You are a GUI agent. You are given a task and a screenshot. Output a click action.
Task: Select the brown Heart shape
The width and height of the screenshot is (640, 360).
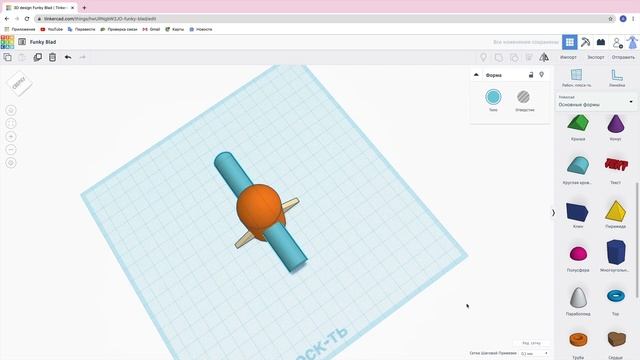616,339
